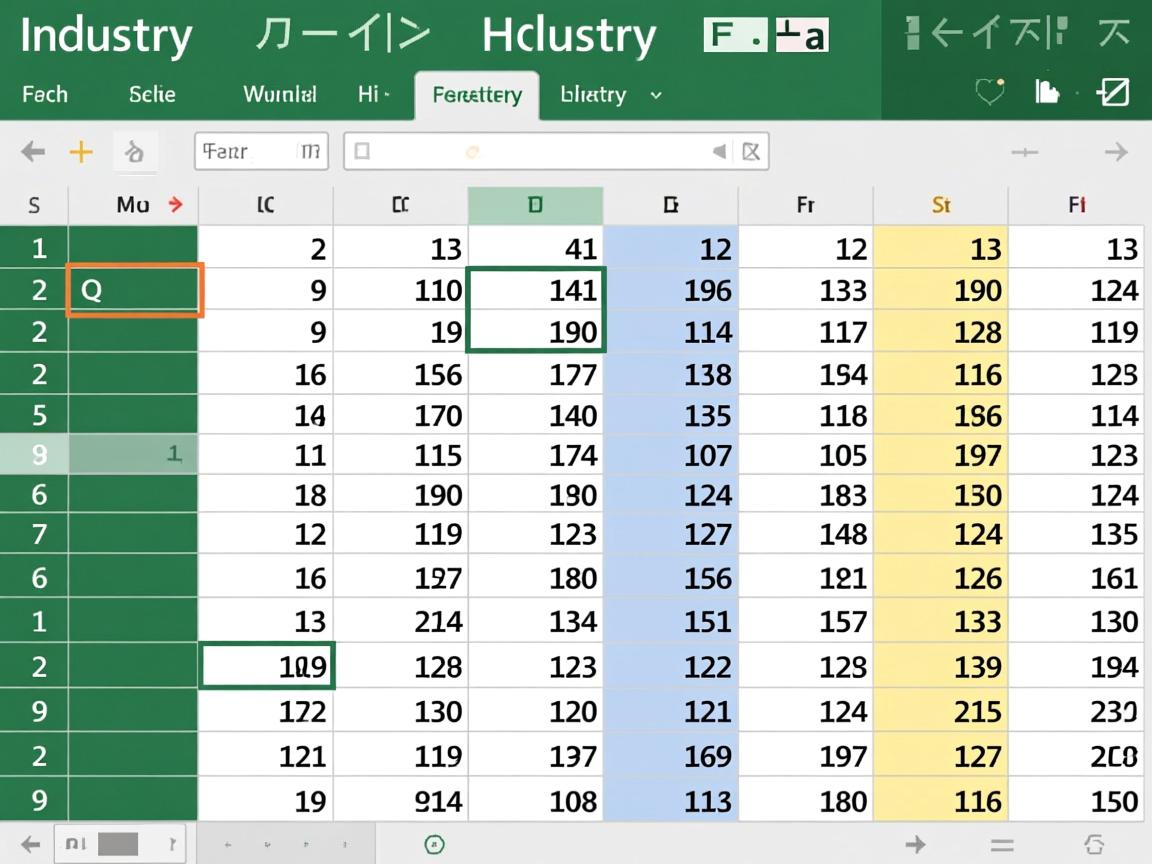Click the hand pointer icon in header
1152x864 pixels.
(1046, 93)
